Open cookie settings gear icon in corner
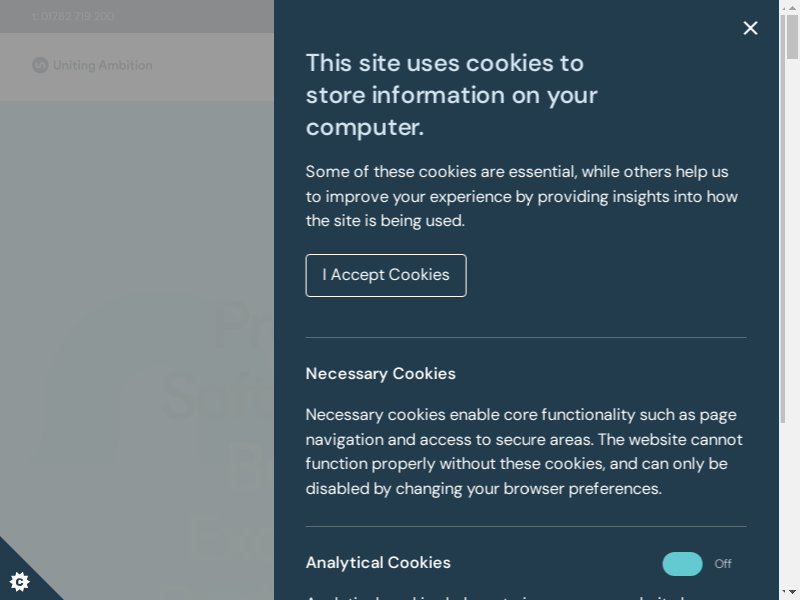This screenshot has height=600, width=800. click(19, 581)
